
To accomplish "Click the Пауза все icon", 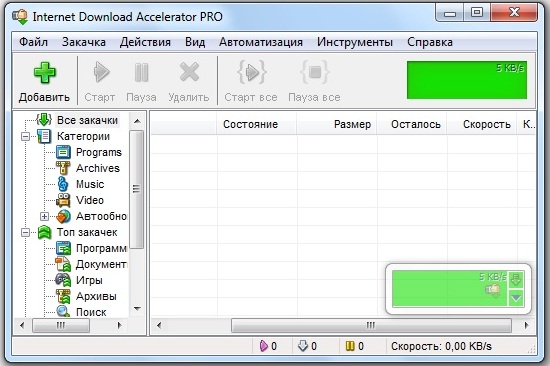I will 315,72.
